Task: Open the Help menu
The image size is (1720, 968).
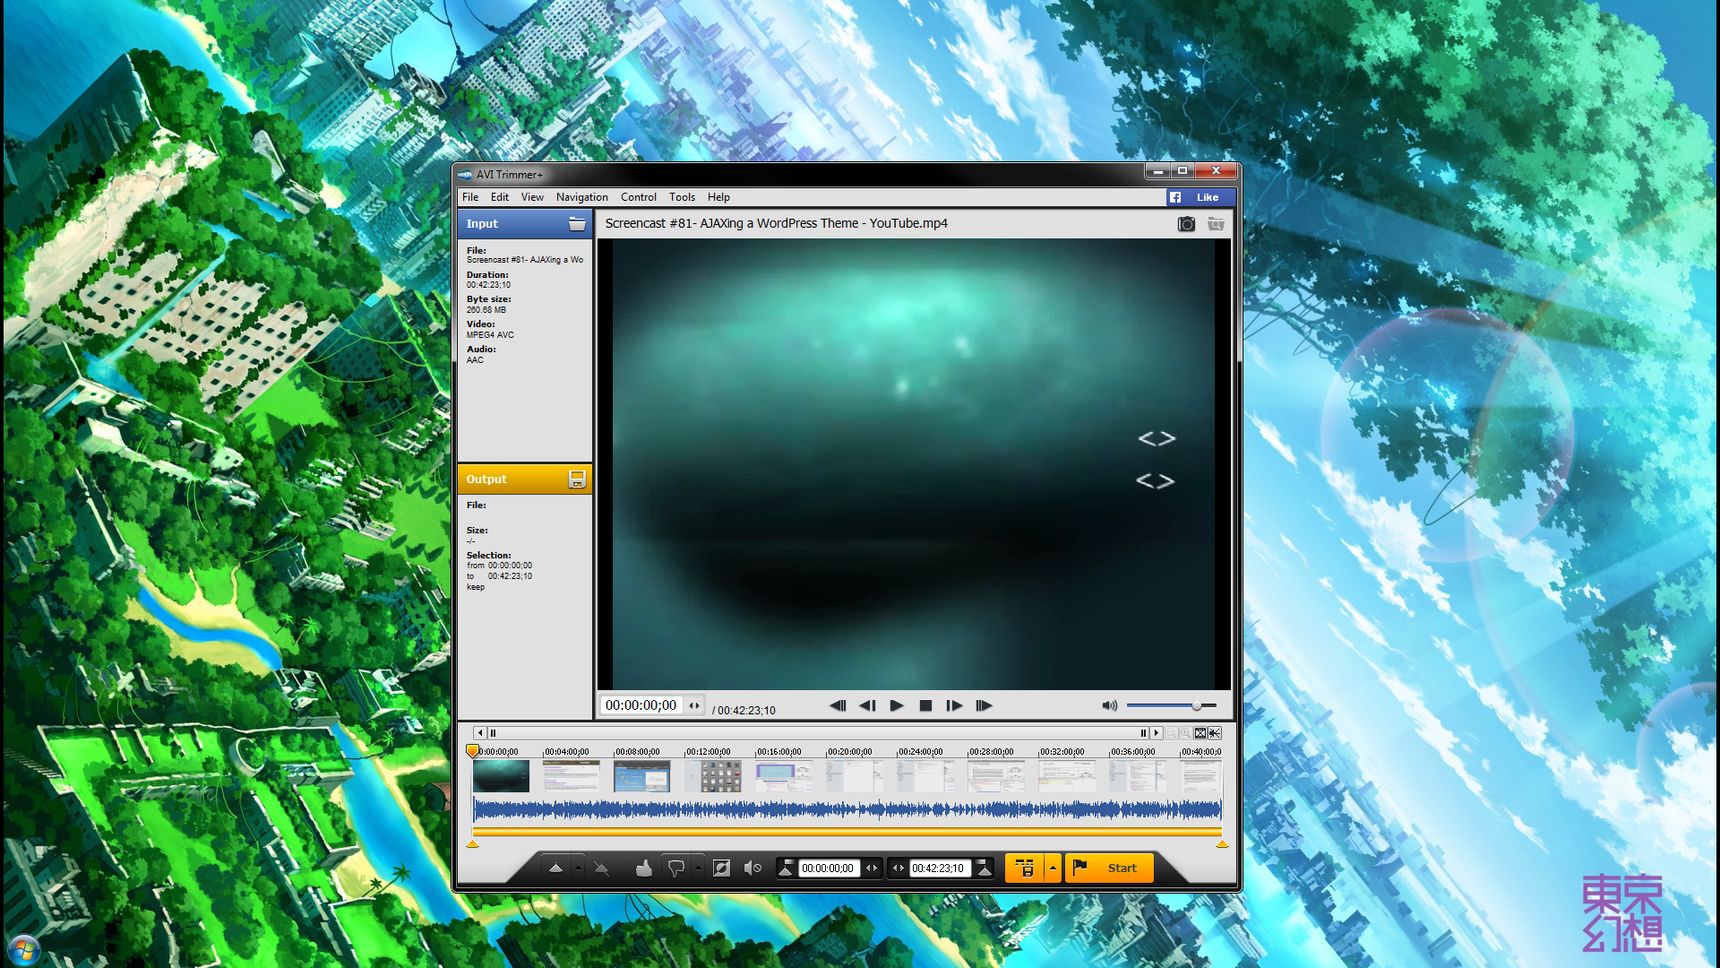Action: pyautogui.click(x=719, y=197)
